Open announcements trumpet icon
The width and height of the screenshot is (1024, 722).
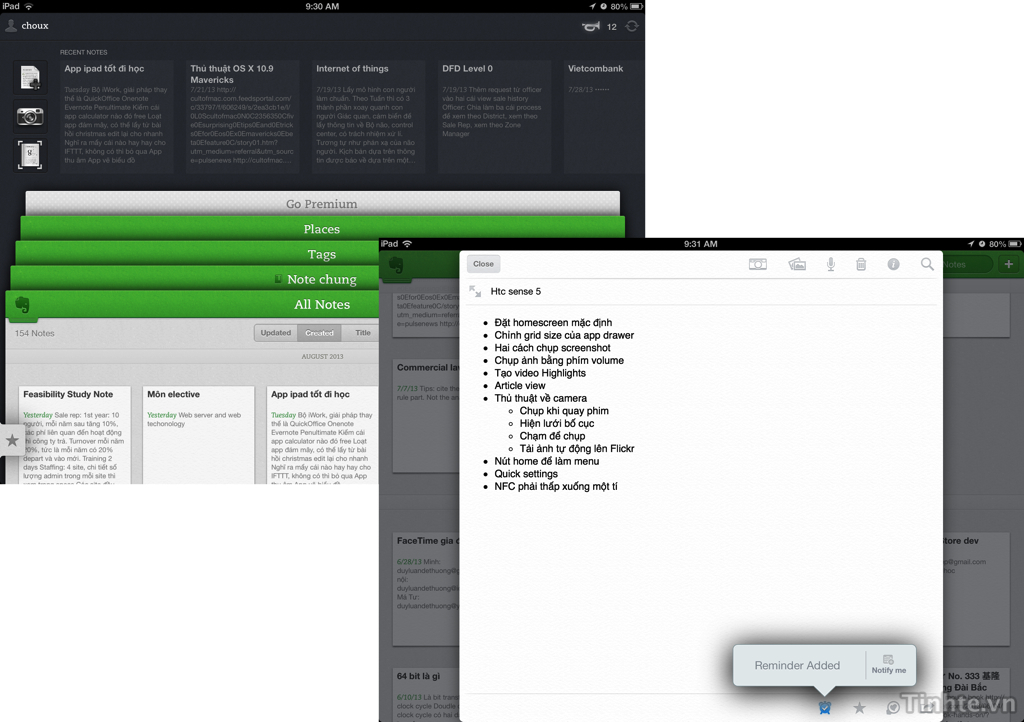(x=591, y=26)
